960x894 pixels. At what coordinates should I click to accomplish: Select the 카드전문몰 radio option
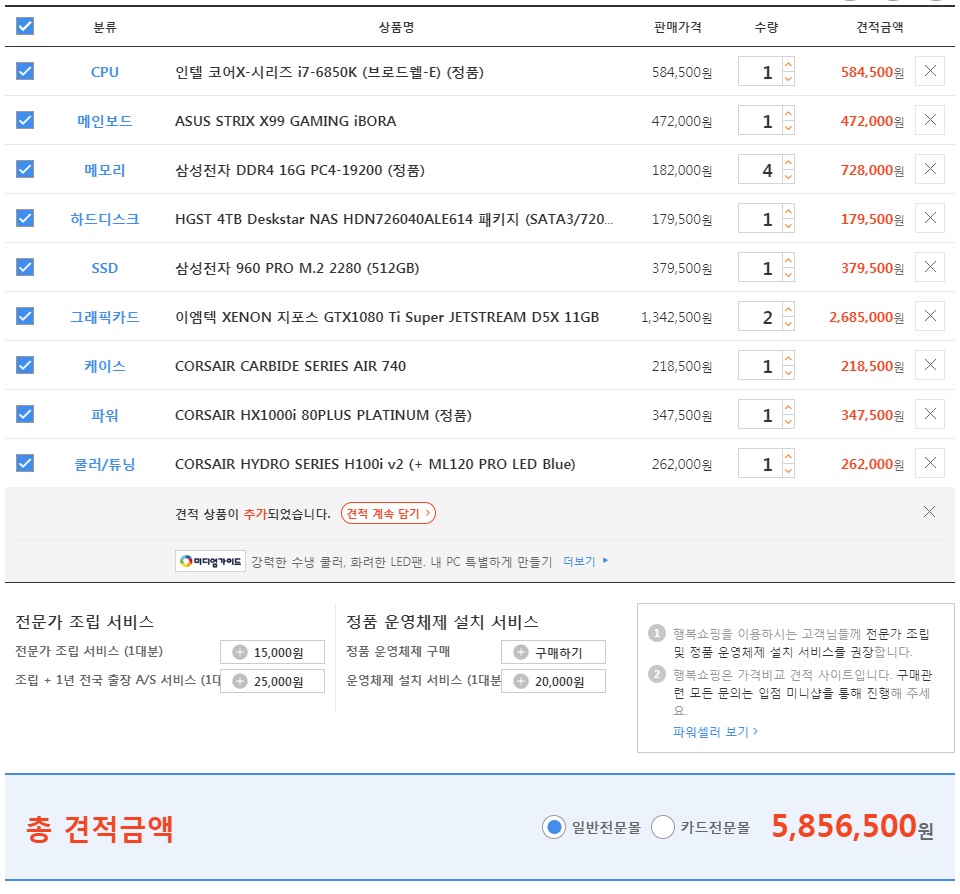pyautogui.click(x=662, y=828)
